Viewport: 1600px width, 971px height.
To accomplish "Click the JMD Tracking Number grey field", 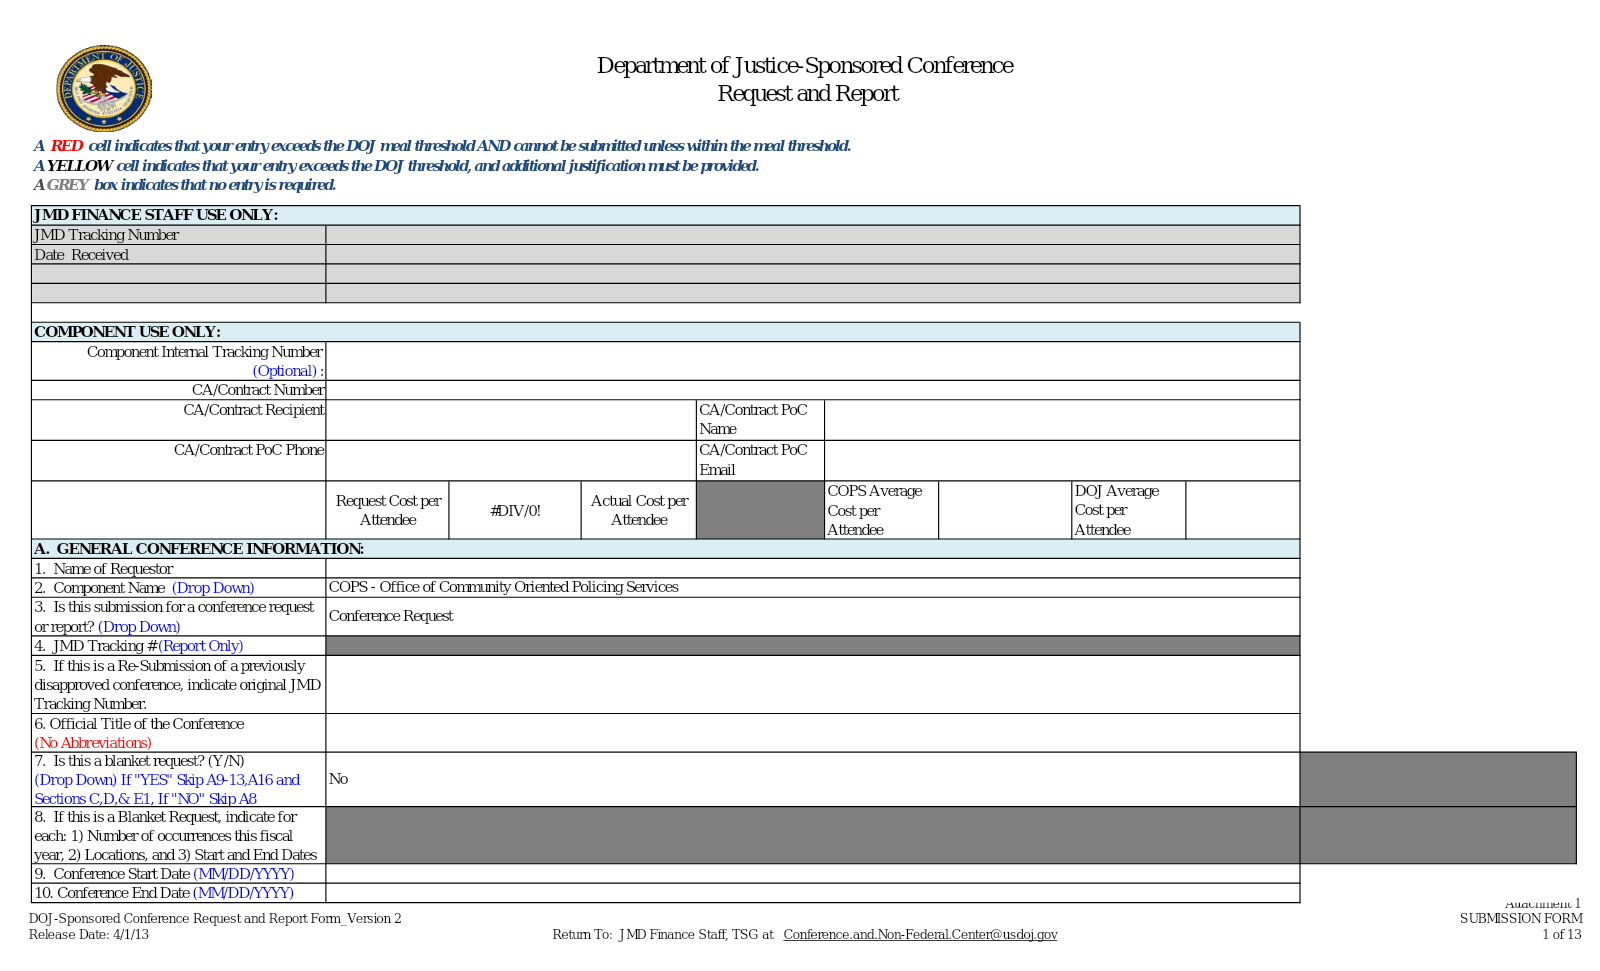I will [x=812, y=235].
